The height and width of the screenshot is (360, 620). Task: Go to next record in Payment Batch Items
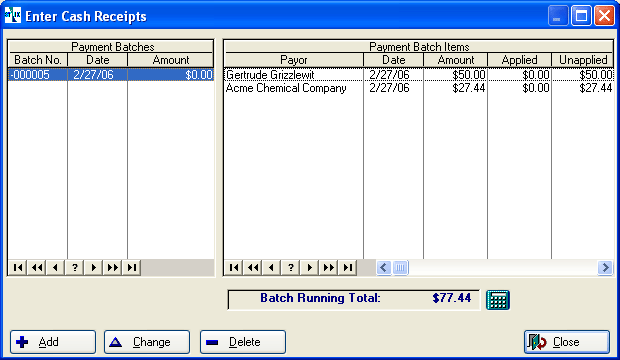(310, 268)
